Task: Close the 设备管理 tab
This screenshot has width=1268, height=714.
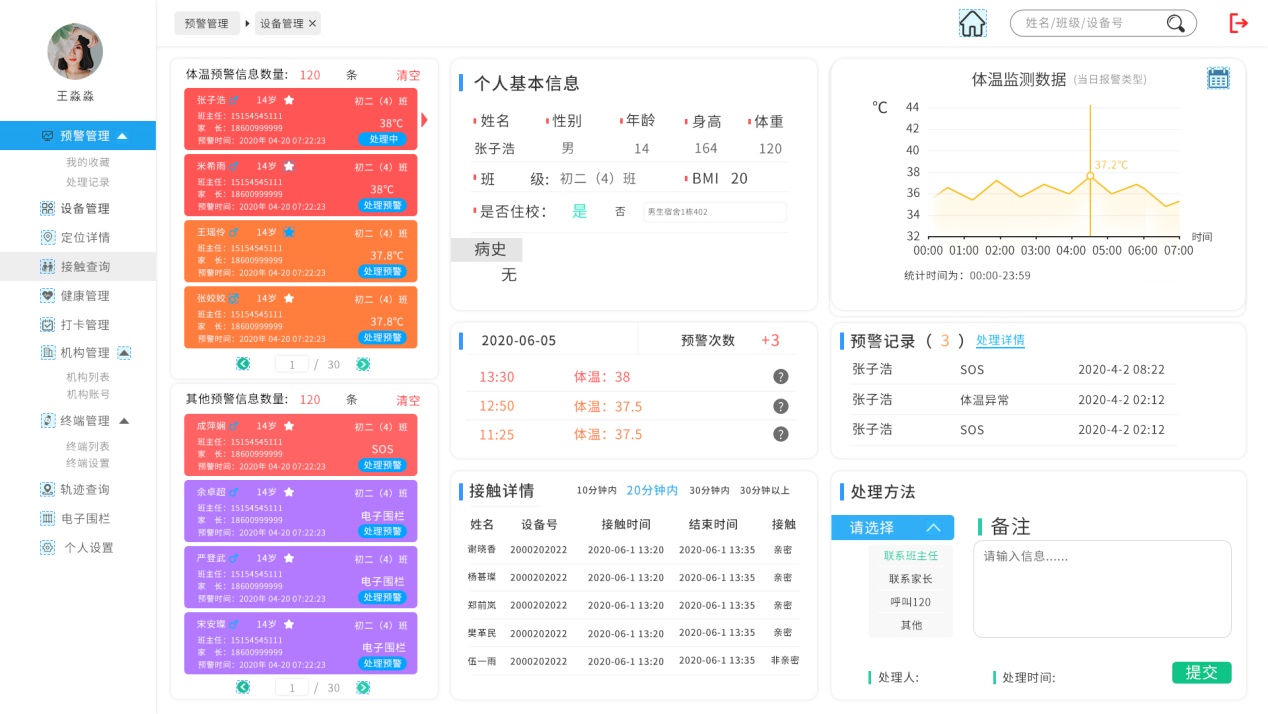Action: (x=313, y=23)
